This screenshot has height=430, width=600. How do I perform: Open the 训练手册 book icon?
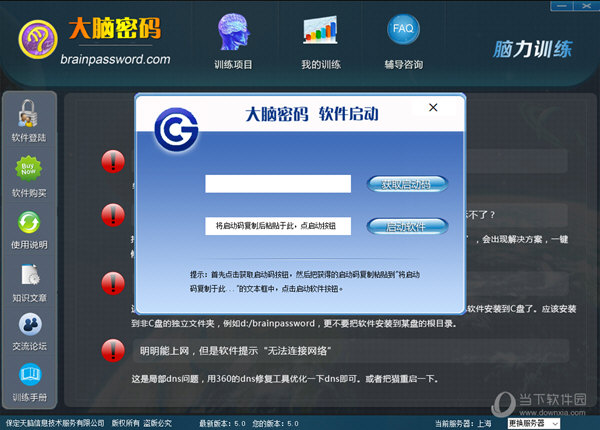pyautogui.click(x=30, y=375)
